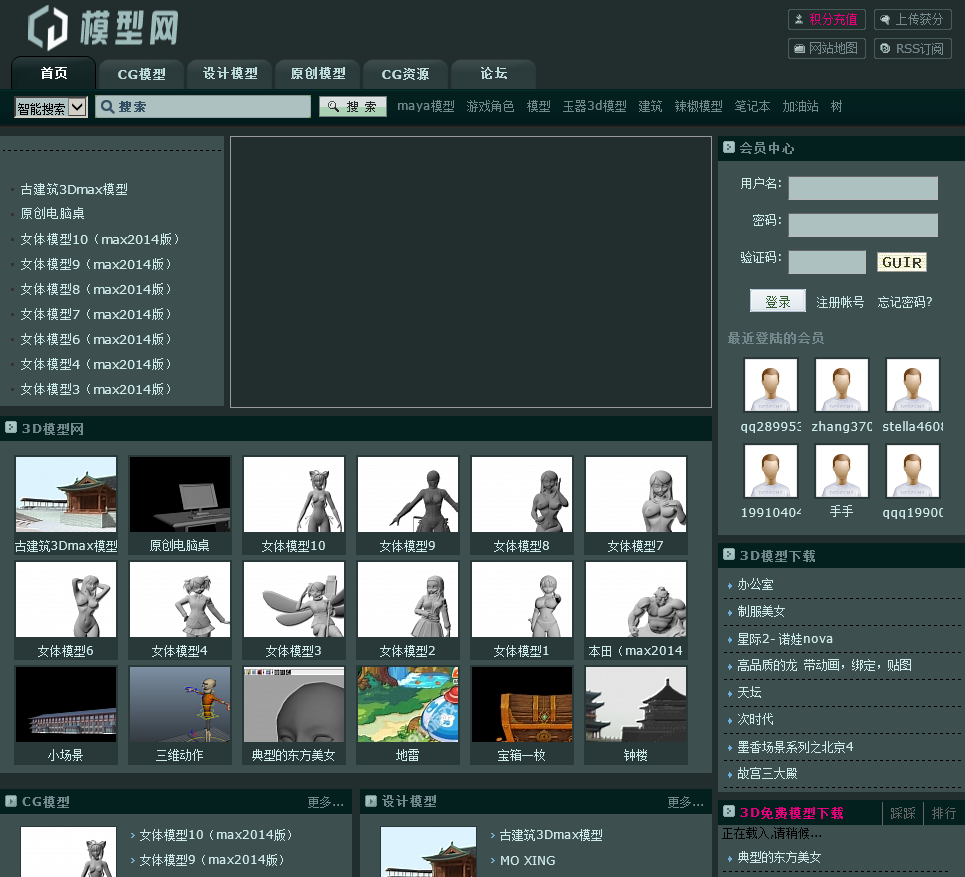Expand 更多 in the 设计模型 section
965x877 pixels.
pos(685,802)
